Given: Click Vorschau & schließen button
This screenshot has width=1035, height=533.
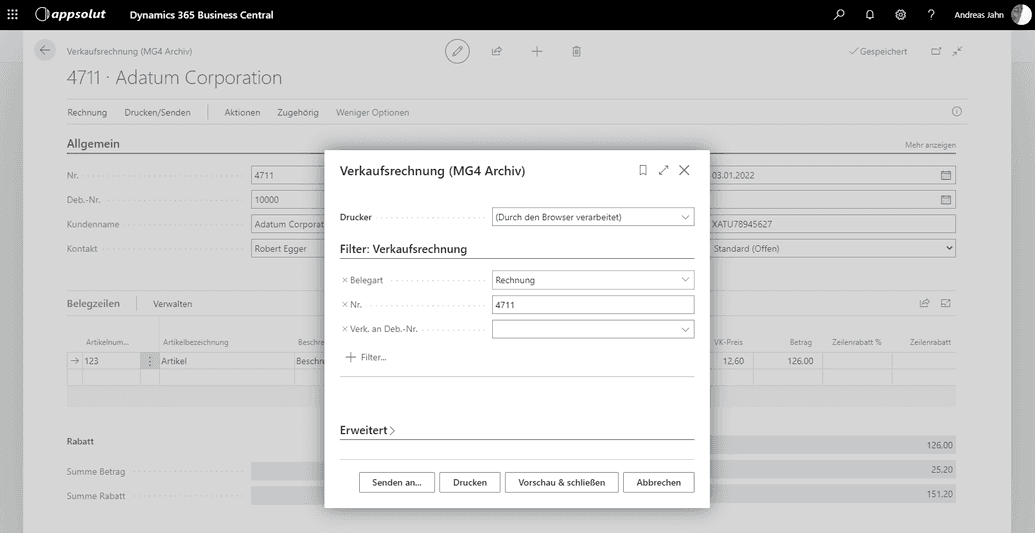Looking at the screenshot, I should (x=561, y=482).
